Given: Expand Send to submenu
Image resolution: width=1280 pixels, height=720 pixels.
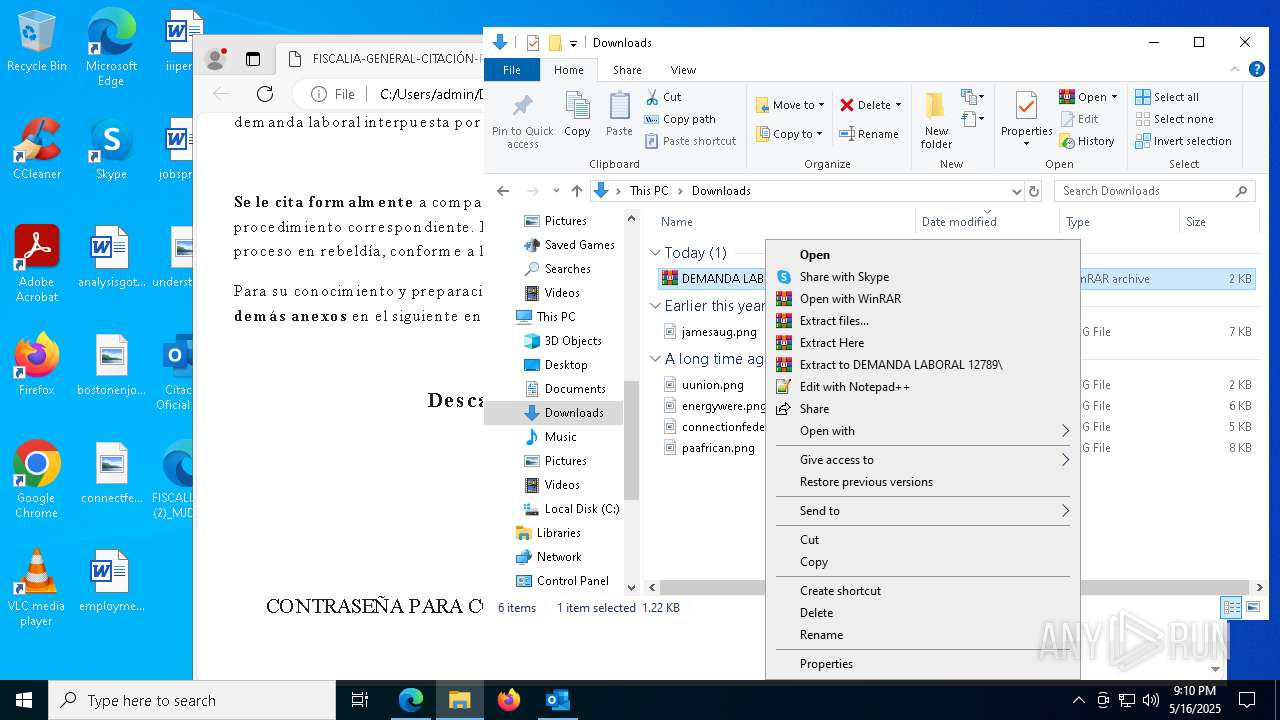Looking at the screenshot, I should (922, 511).
